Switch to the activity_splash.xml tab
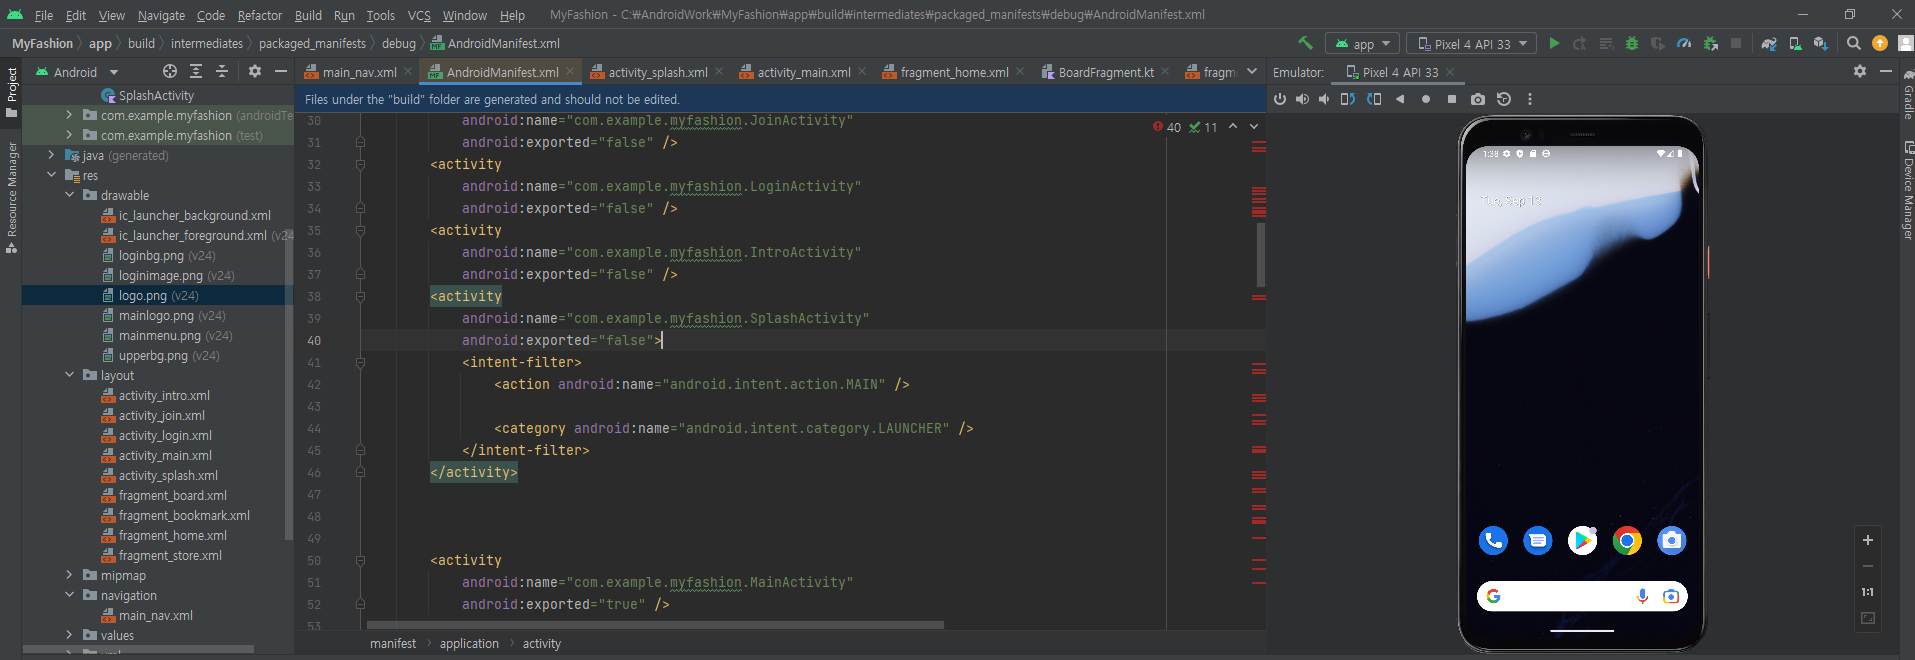Viewport: 1915px width, 660px height. point(656,72)
